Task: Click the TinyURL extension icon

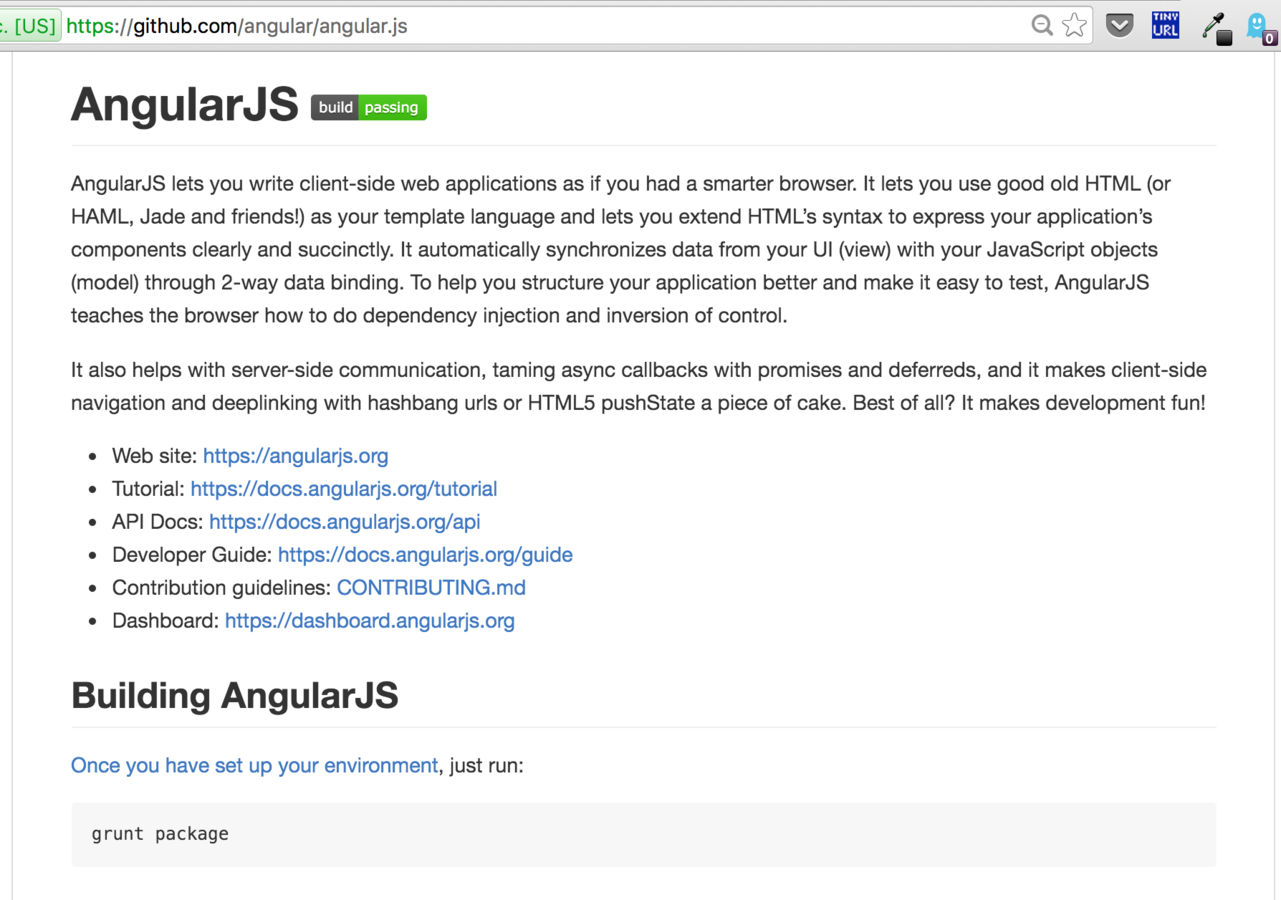Action: click(1165, 25)
